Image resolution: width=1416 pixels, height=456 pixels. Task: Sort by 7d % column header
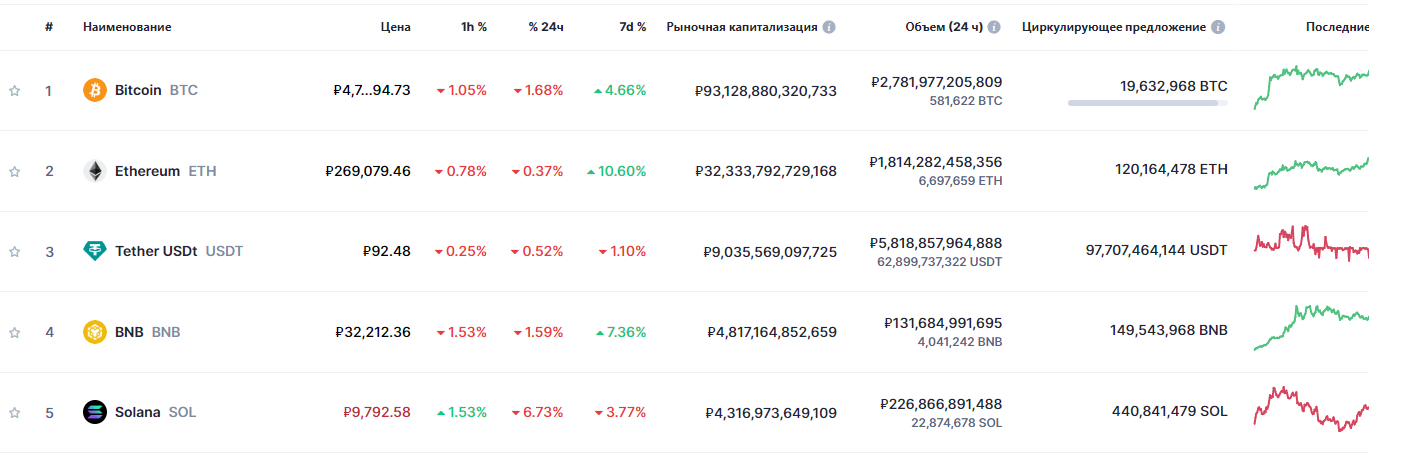pos(633,27)
